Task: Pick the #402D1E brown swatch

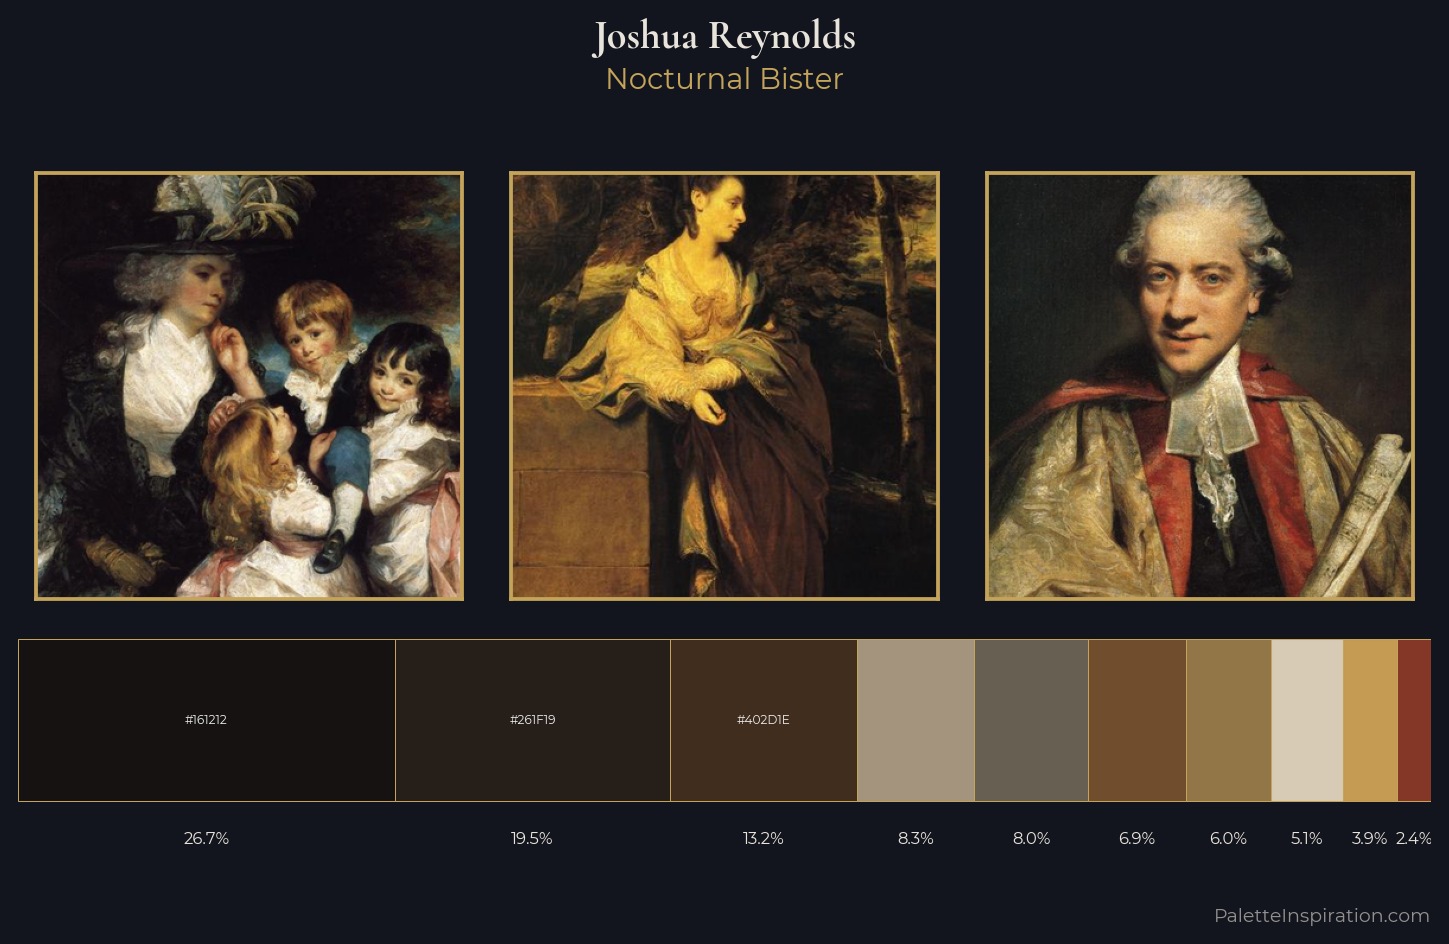Action: [x=764, y=720]
